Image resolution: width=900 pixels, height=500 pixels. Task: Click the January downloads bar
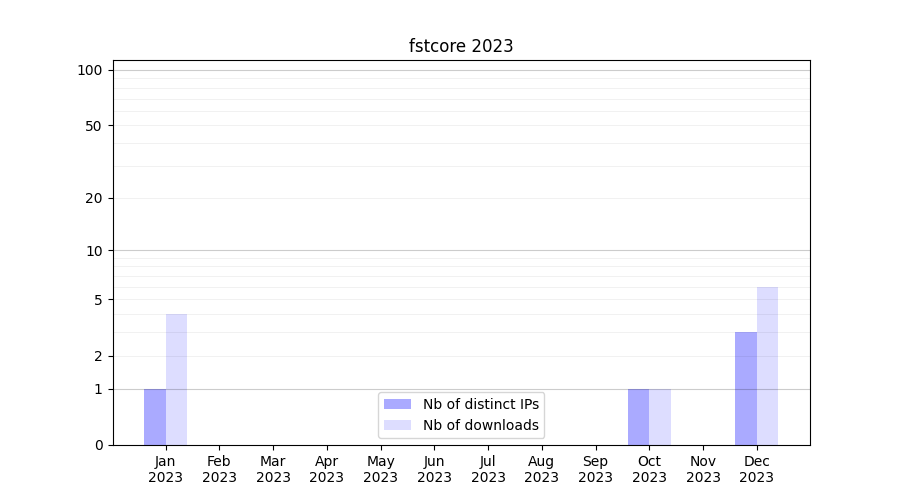pyautogui.click(x=176, y=380)
